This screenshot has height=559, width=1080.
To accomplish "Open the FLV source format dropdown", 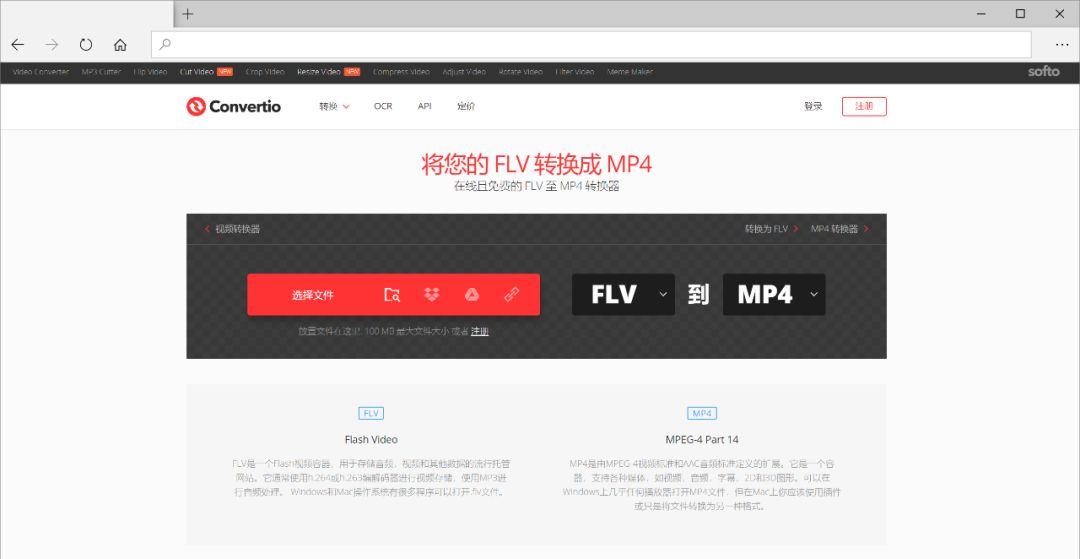I will 623,295.
